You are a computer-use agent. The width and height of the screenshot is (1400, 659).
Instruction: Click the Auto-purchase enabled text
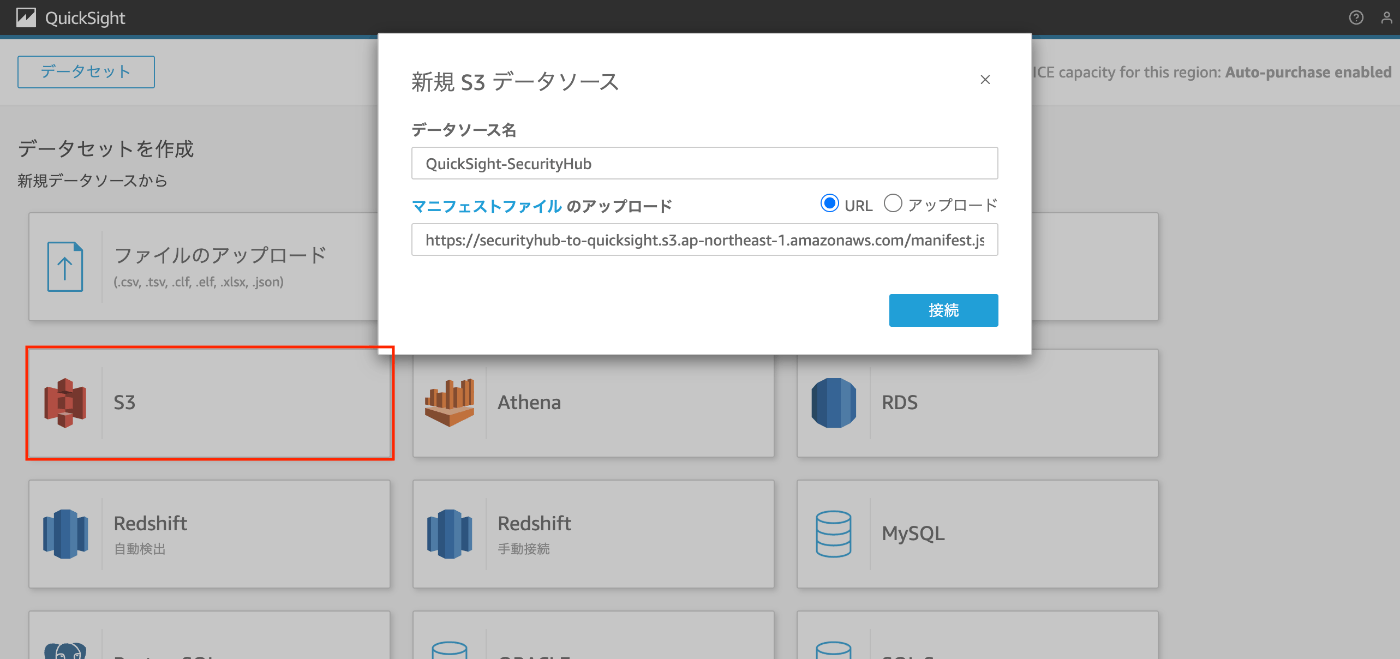tap(1308, 72)
